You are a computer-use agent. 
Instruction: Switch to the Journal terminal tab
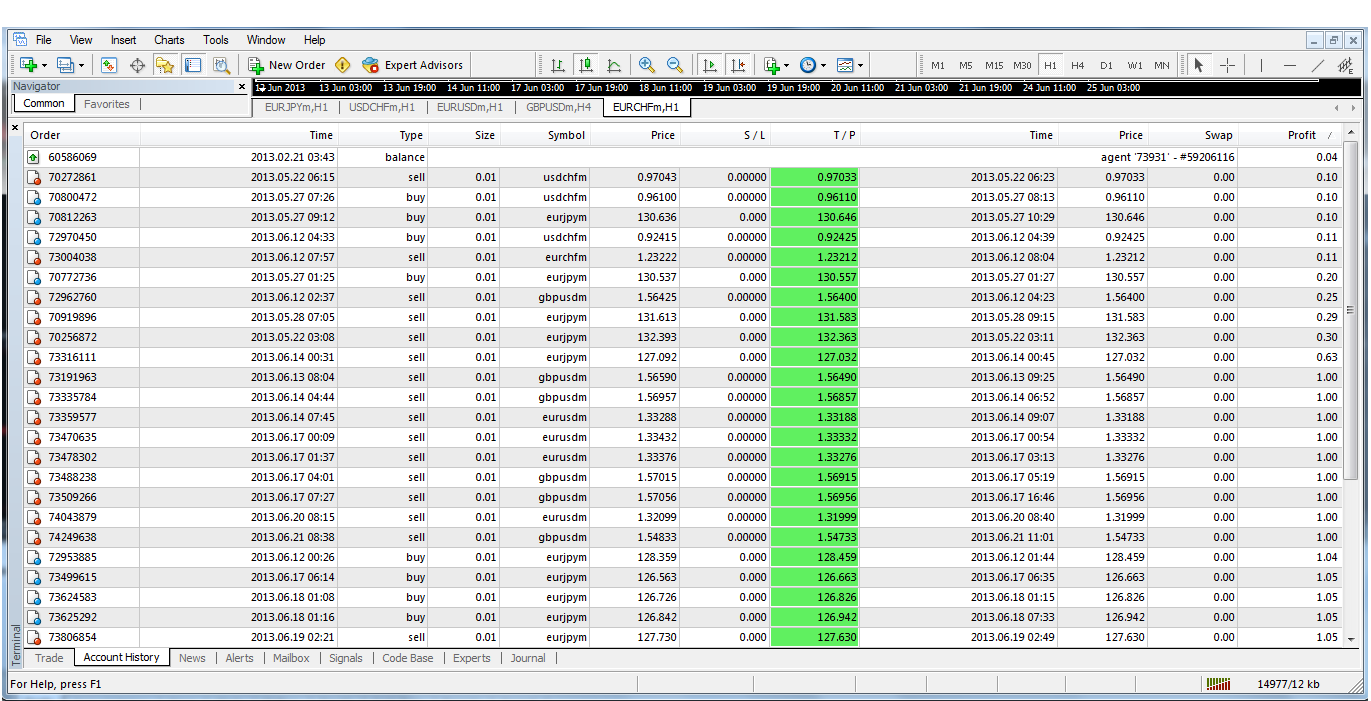tap(528, 658)
